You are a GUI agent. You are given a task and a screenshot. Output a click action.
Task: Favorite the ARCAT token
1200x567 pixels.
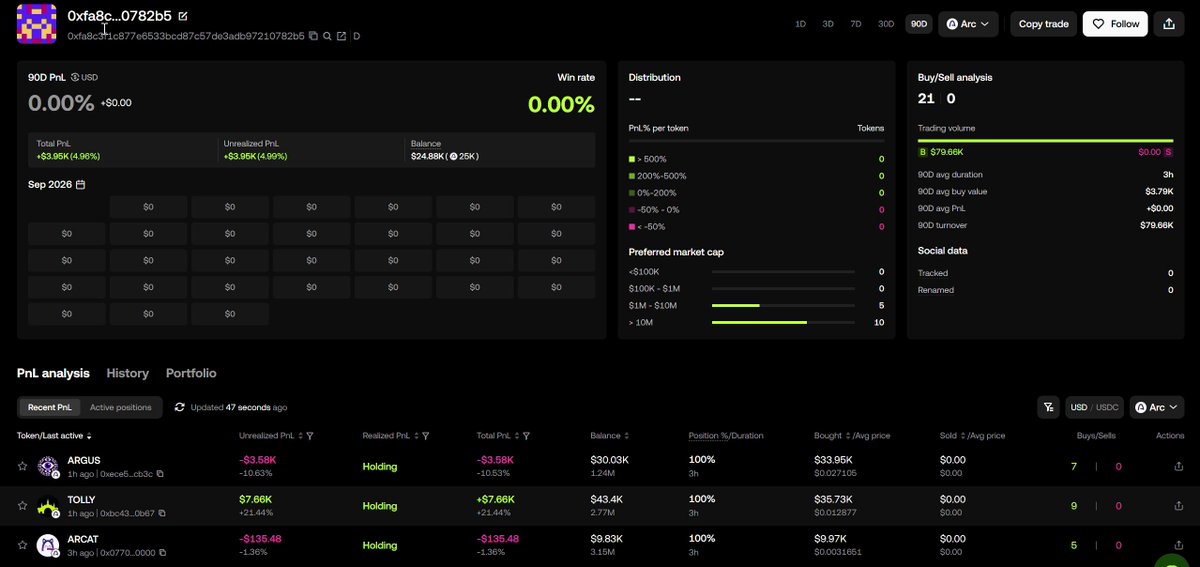(22, 546)
